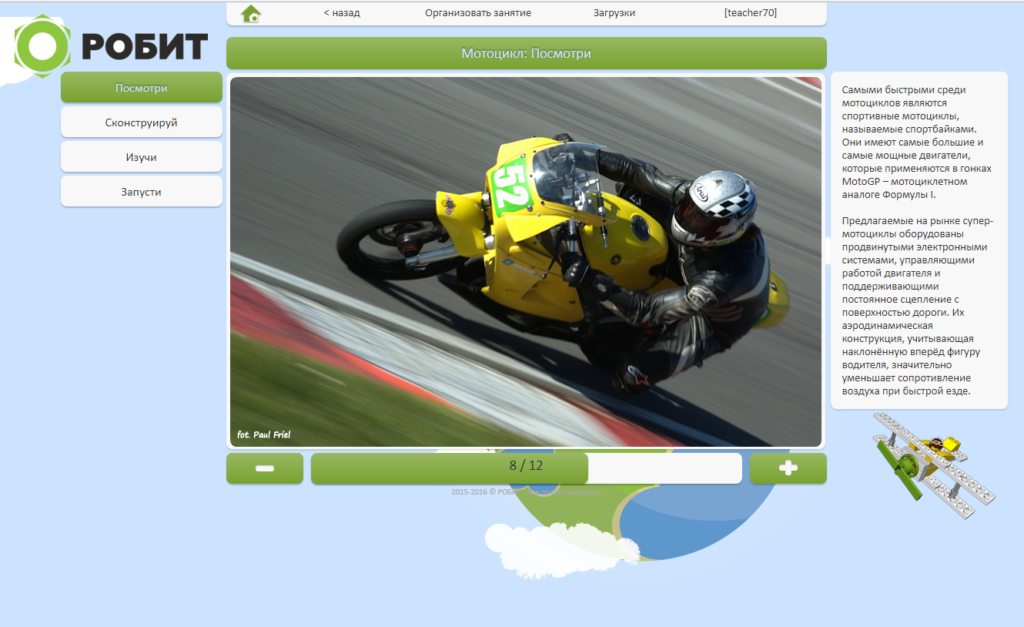The image size is (1024, 627).
Task: Select the 'Запусти' sidebar button
Action: [x=141, y=191]
